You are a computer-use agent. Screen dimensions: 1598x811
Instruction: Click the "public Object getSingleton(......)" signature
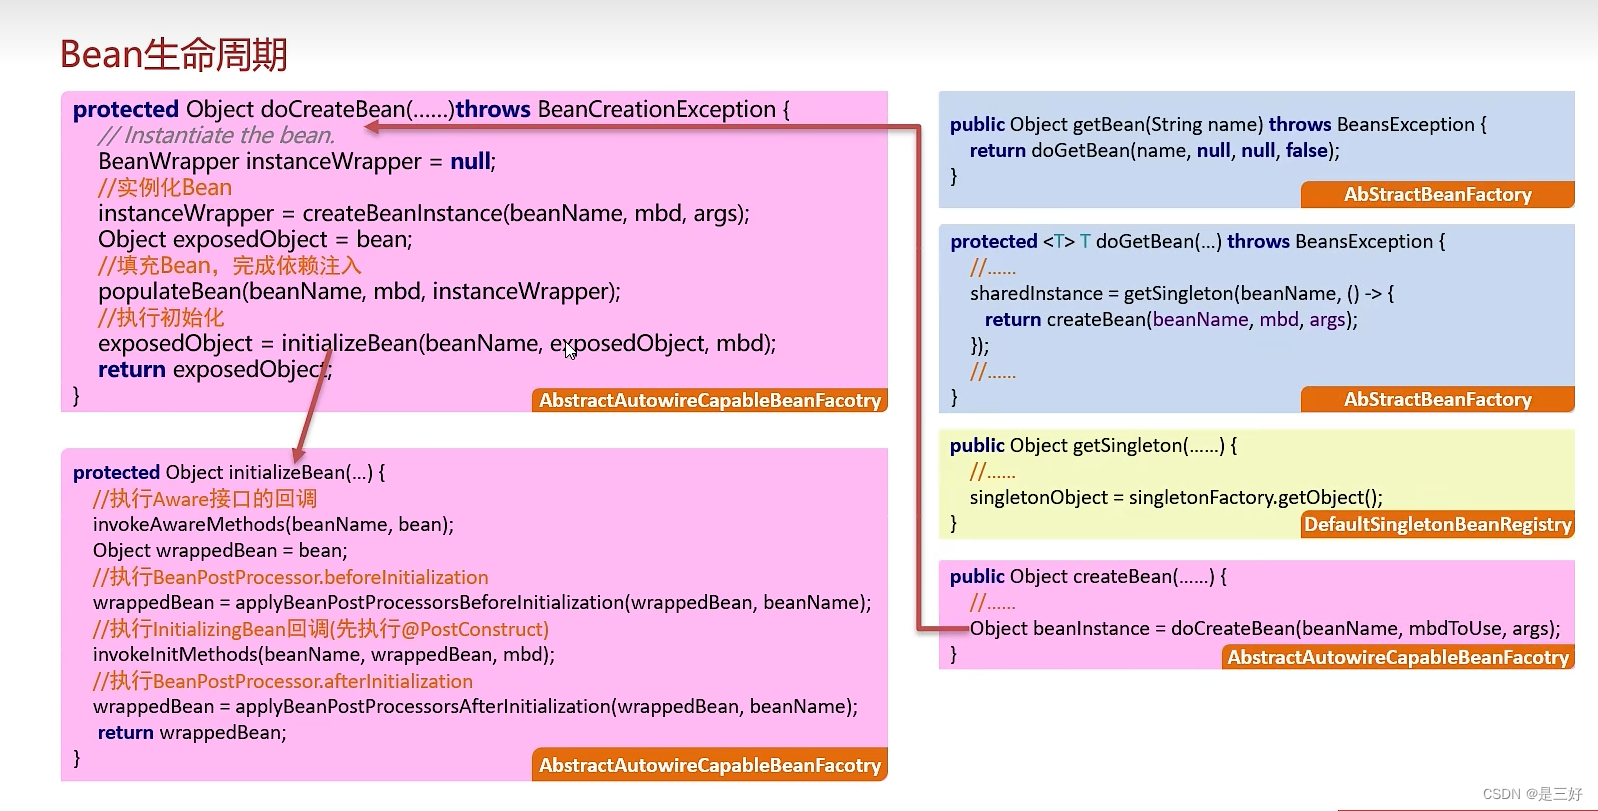point(1094,445)
